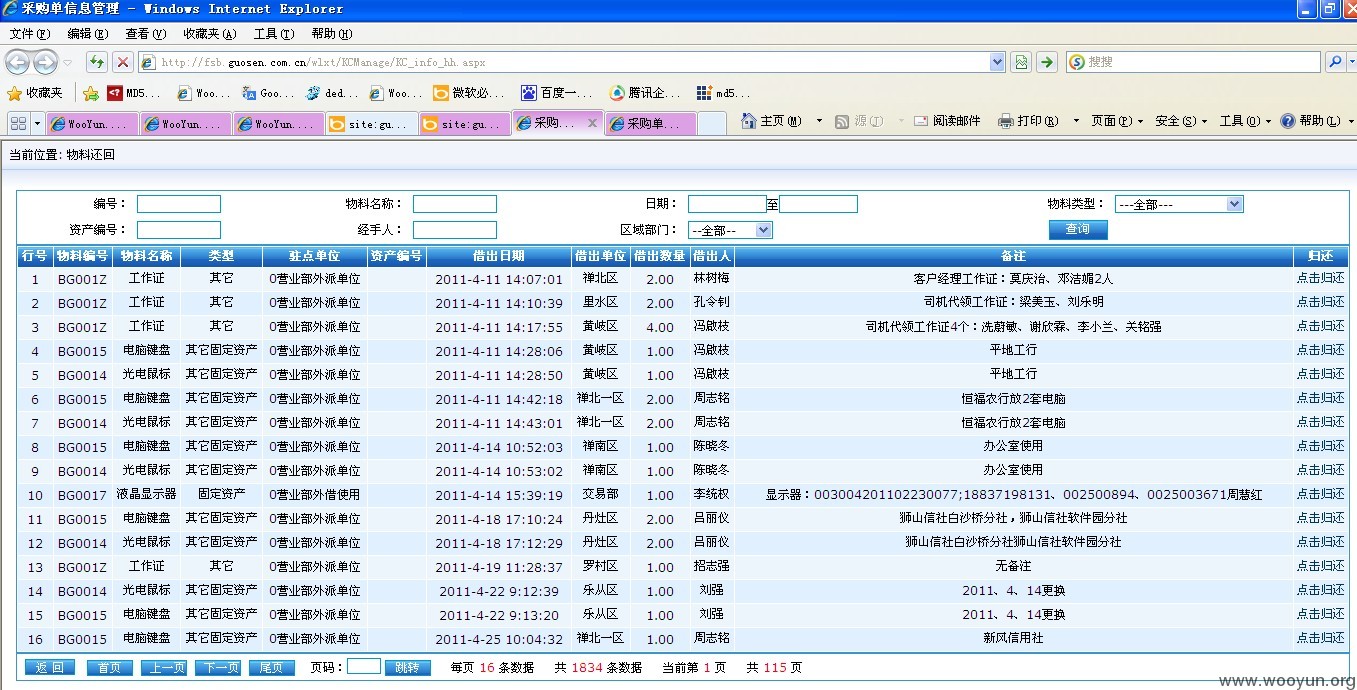The width and height of the screenshot is (1357, 690).
Task: Open the 工具(T) menu in menu bar
Action: (x=273, y=34)
